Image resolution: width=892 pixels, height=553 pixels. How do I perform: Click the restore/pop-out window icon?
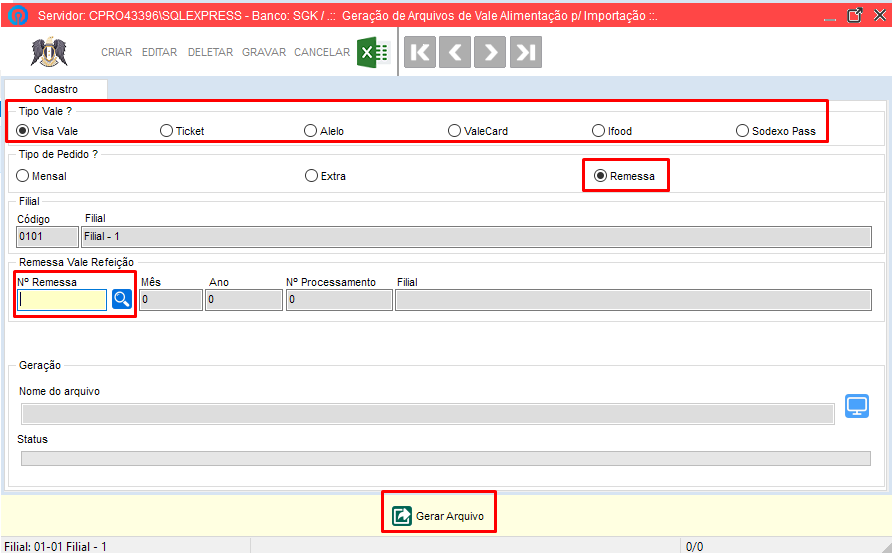pos(854,15)
